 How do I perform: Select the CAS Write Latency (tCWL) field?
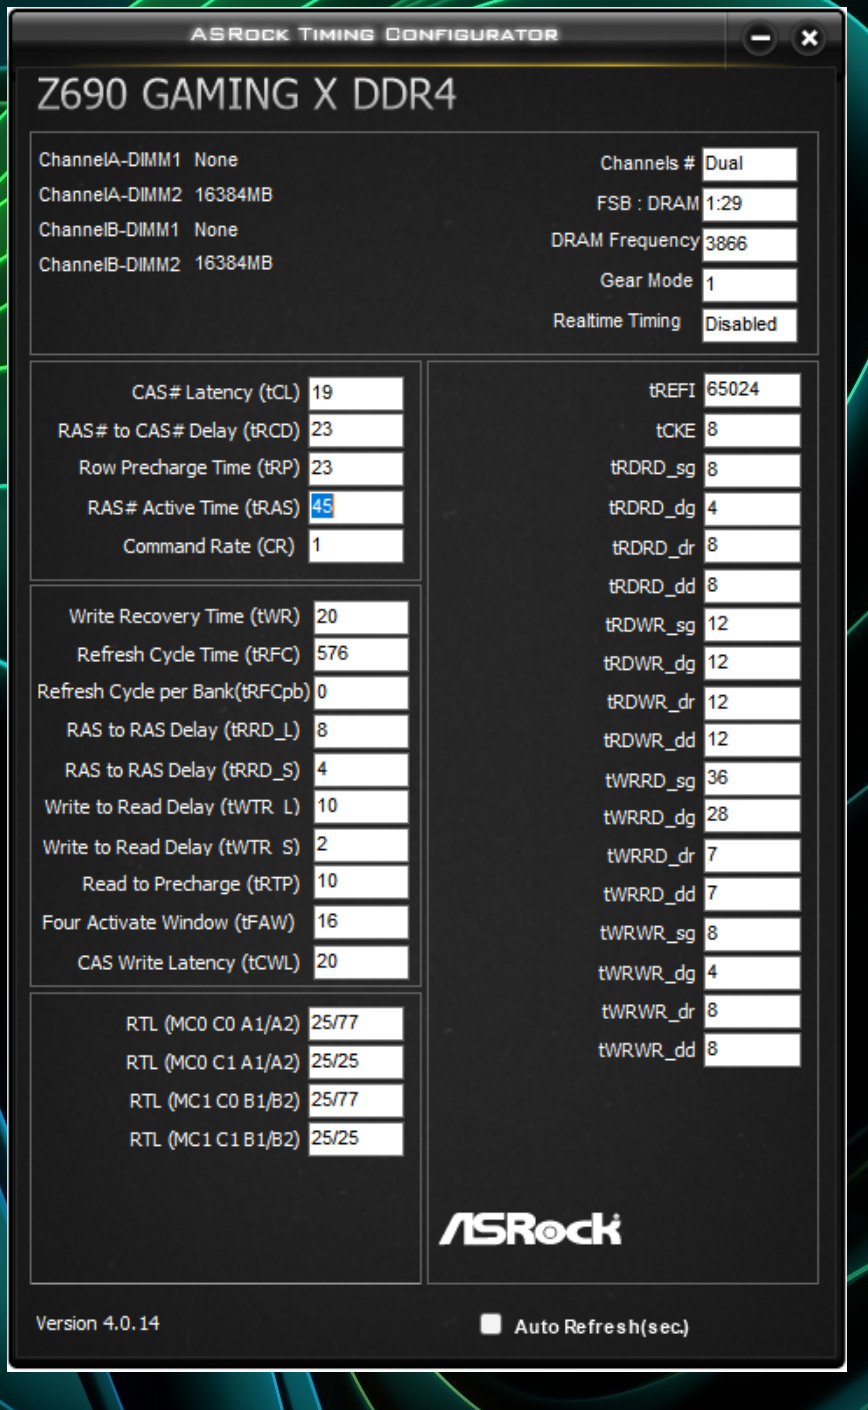pos(361,962)
